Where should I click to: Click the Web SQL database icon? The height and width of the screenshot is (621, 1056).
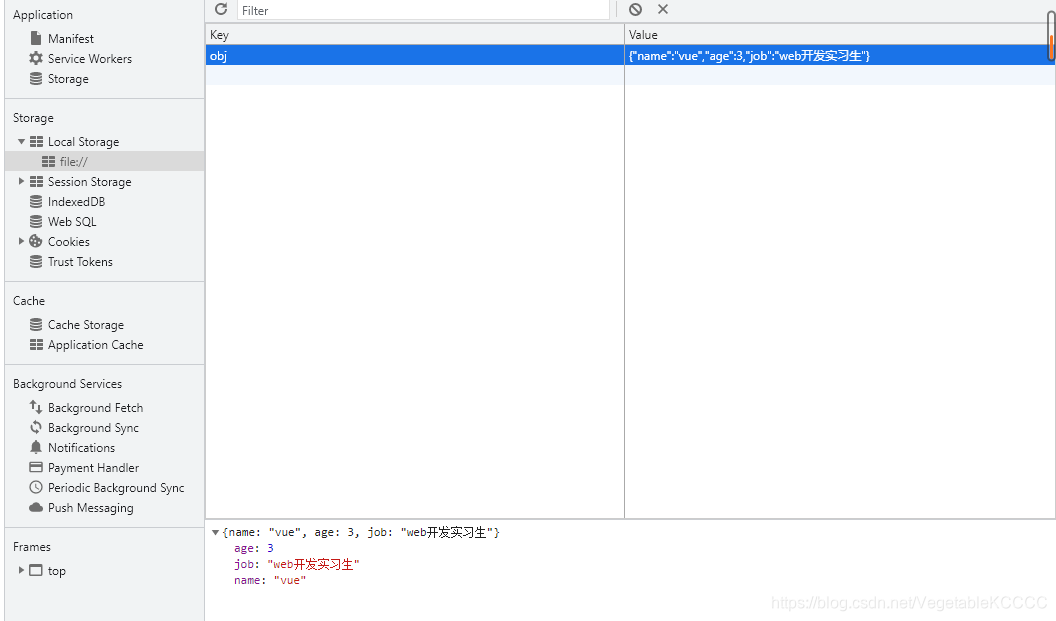coord(36,222)
